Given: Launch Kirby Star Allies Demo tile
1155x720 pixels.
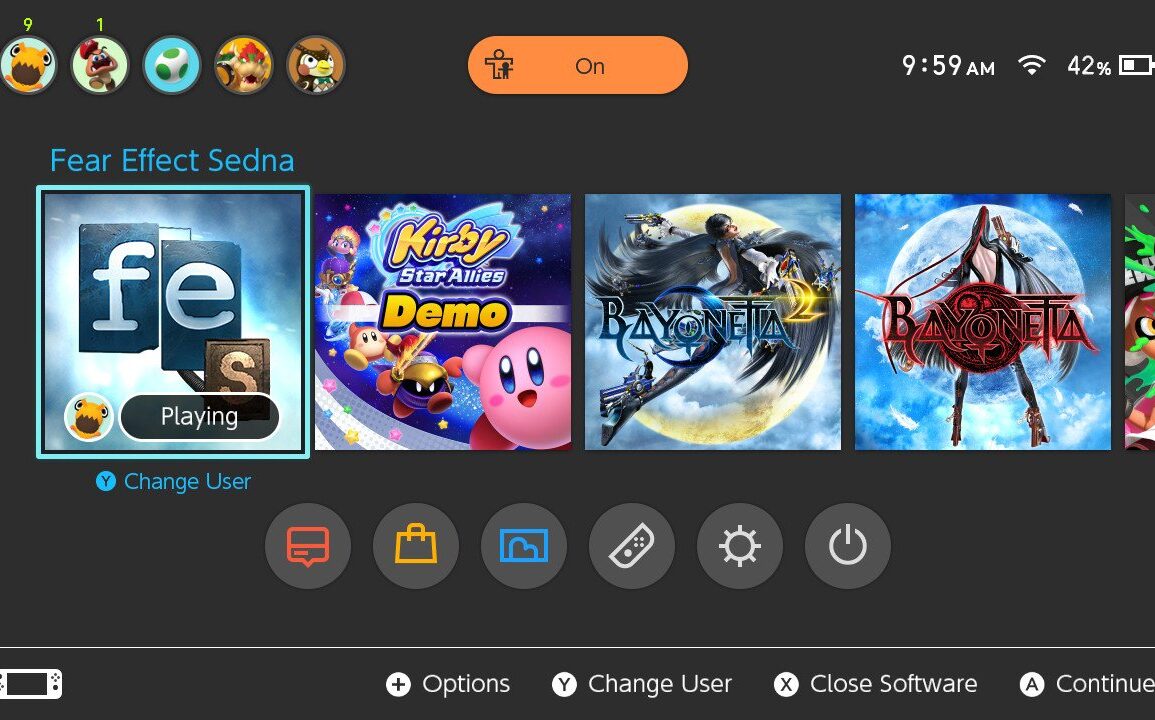Looking at the screenshot, I should (x=443, y=322).
